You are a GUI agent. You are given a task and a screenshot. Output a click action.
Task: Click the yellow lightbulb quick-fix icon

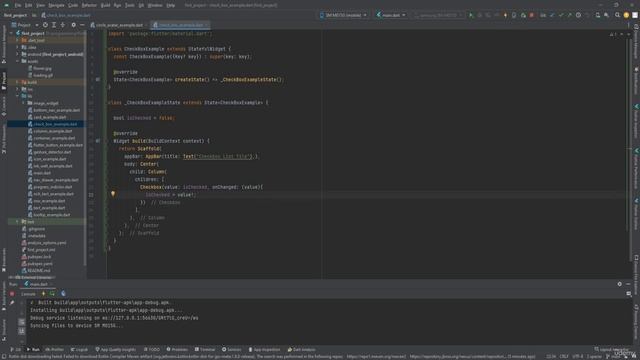pos(113,194)
